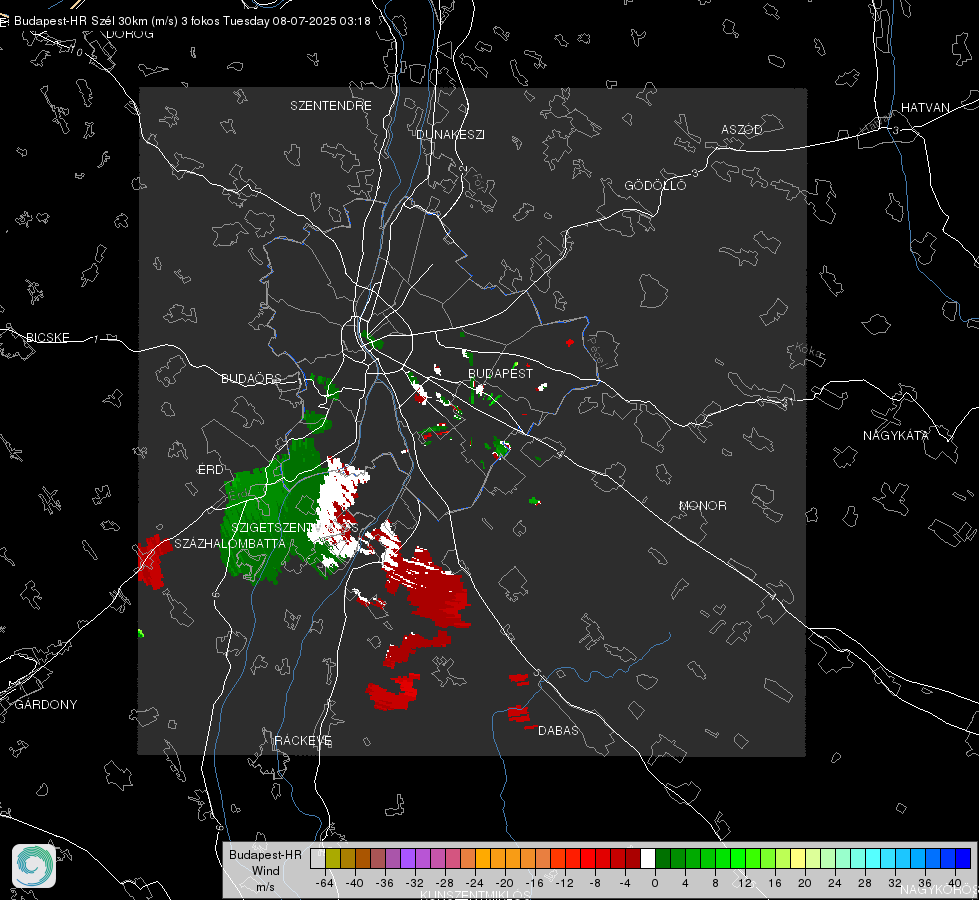
Task: Click the swirl weather logo icon
Action: tap(34, 866)
